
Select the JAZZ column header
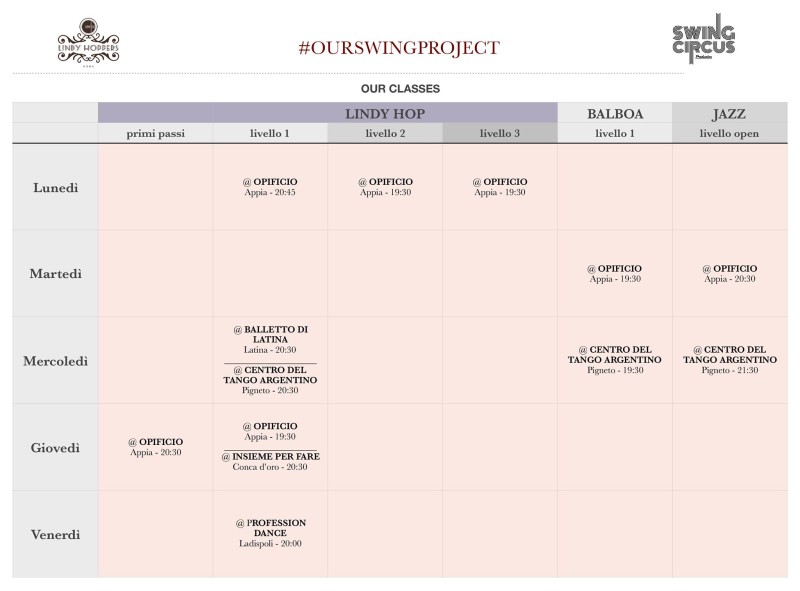[x=729, y=114]
